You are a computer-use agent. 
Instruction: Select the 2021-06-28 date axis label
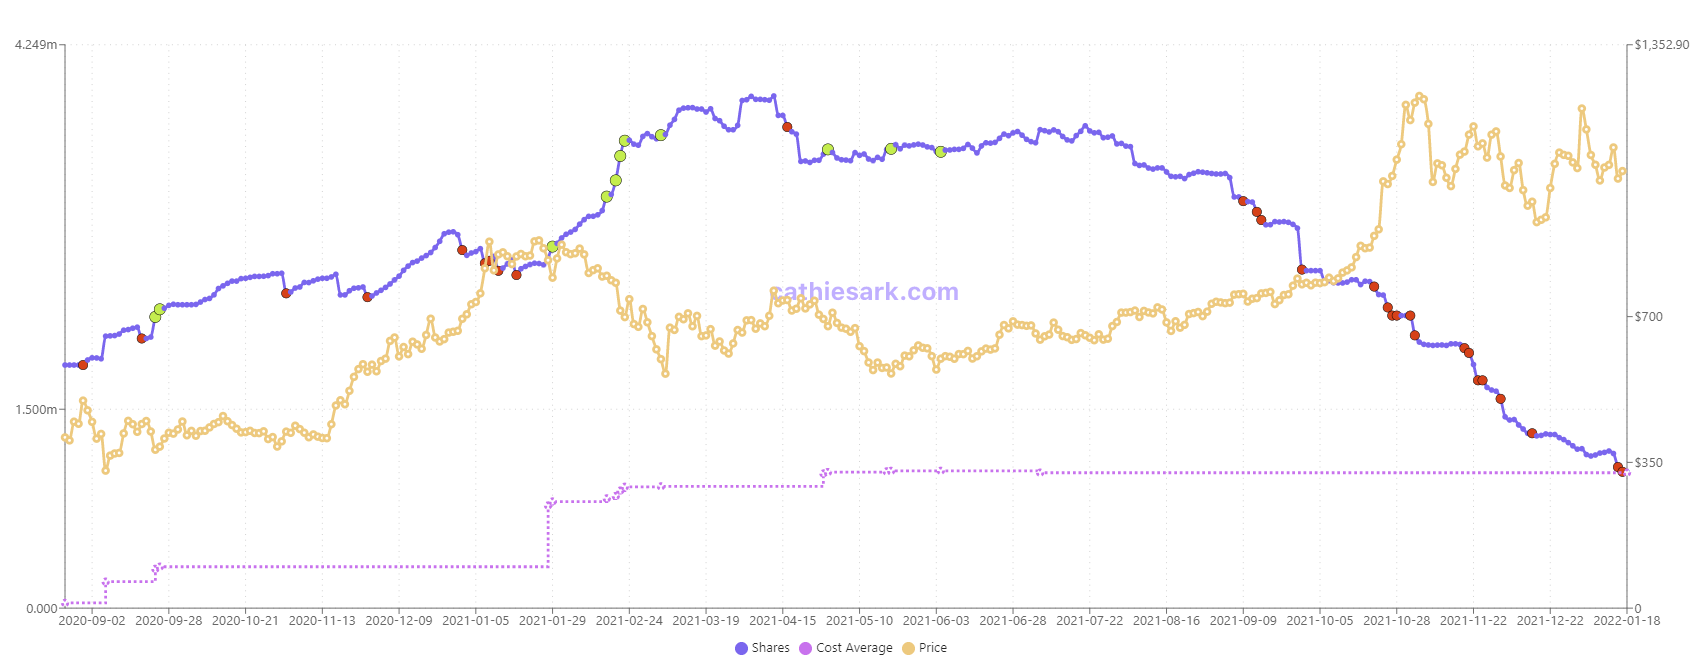(x=1013, y=621)
